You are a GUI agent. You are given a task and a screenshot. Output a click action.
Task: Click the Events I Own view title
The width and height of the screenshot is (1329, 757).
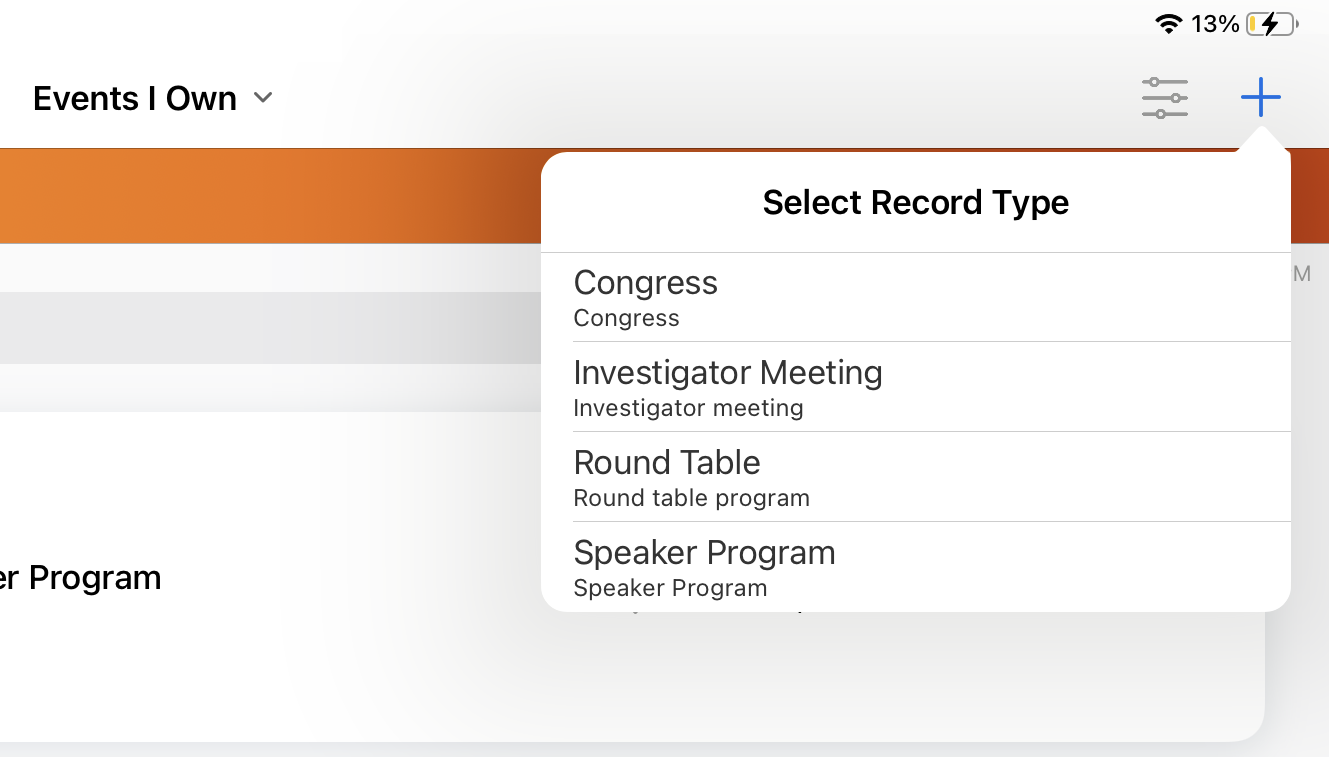pos(135,98)
